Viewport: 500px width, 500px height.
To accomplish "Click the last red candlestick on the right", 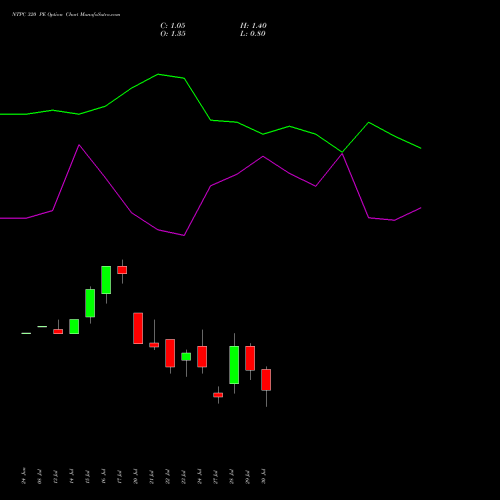I will tap(266, 380).
